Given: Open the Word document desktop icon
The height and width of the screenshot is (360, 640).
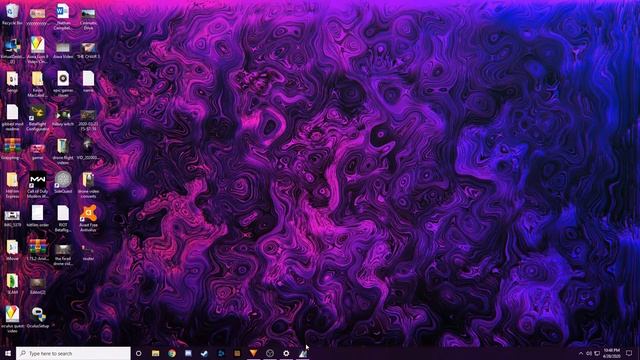Looking at the screenshot, I should 62,16.
